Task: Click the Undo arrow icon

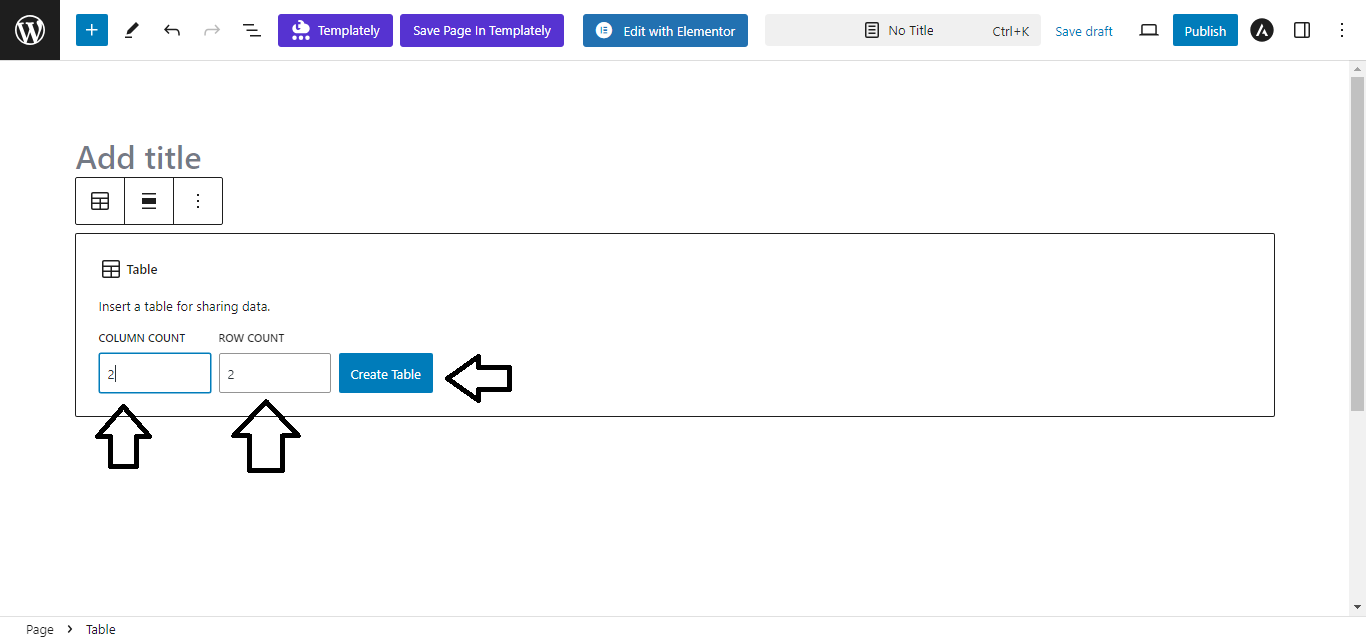Action: (172, 30)
